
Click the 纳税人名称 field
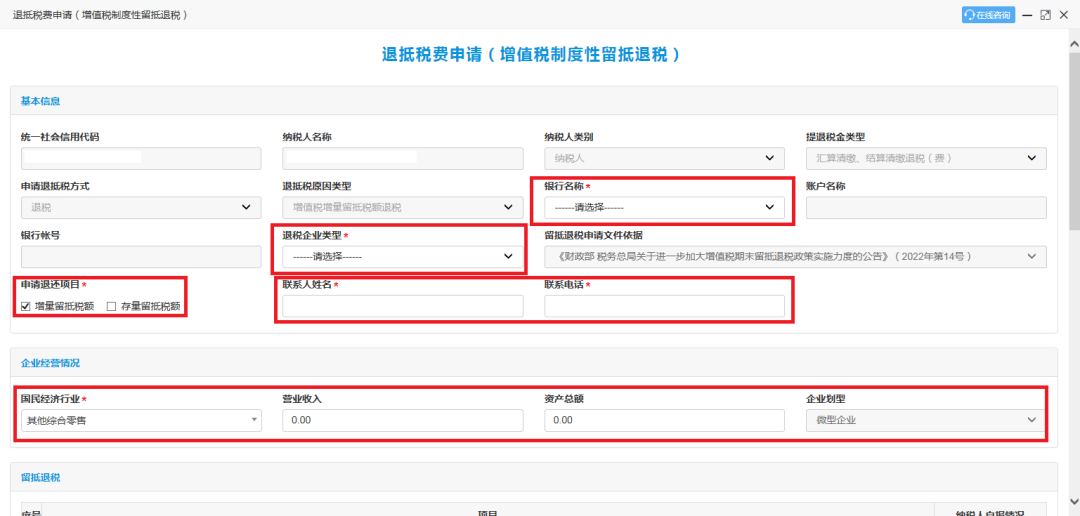(402, 158)
